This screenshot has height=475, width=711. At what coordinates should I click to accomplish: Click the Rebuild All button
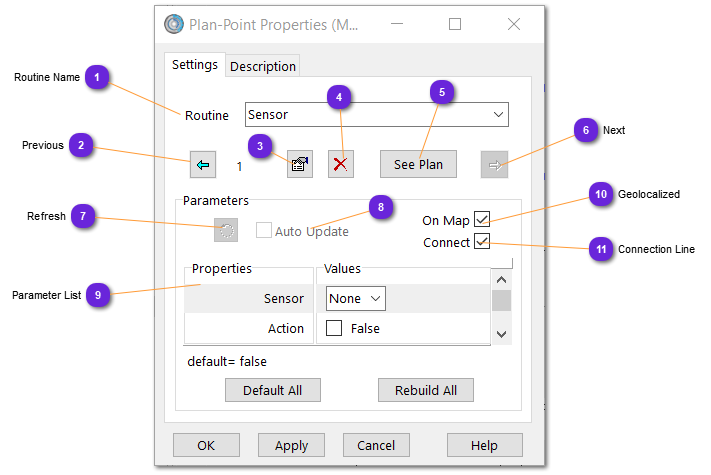click(x=425, y=390)
